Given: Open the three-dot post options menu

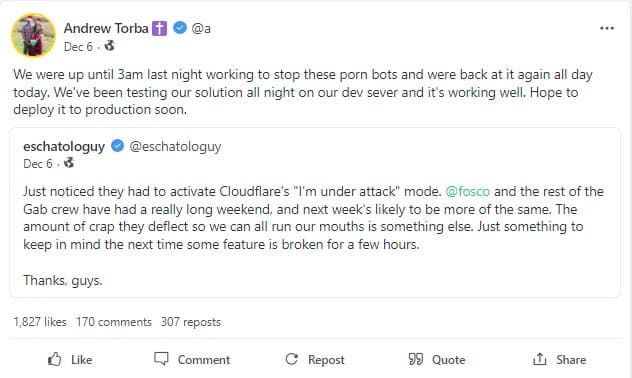Looking at the screenshot, I should pyautogui.click(x=607, y=28).
